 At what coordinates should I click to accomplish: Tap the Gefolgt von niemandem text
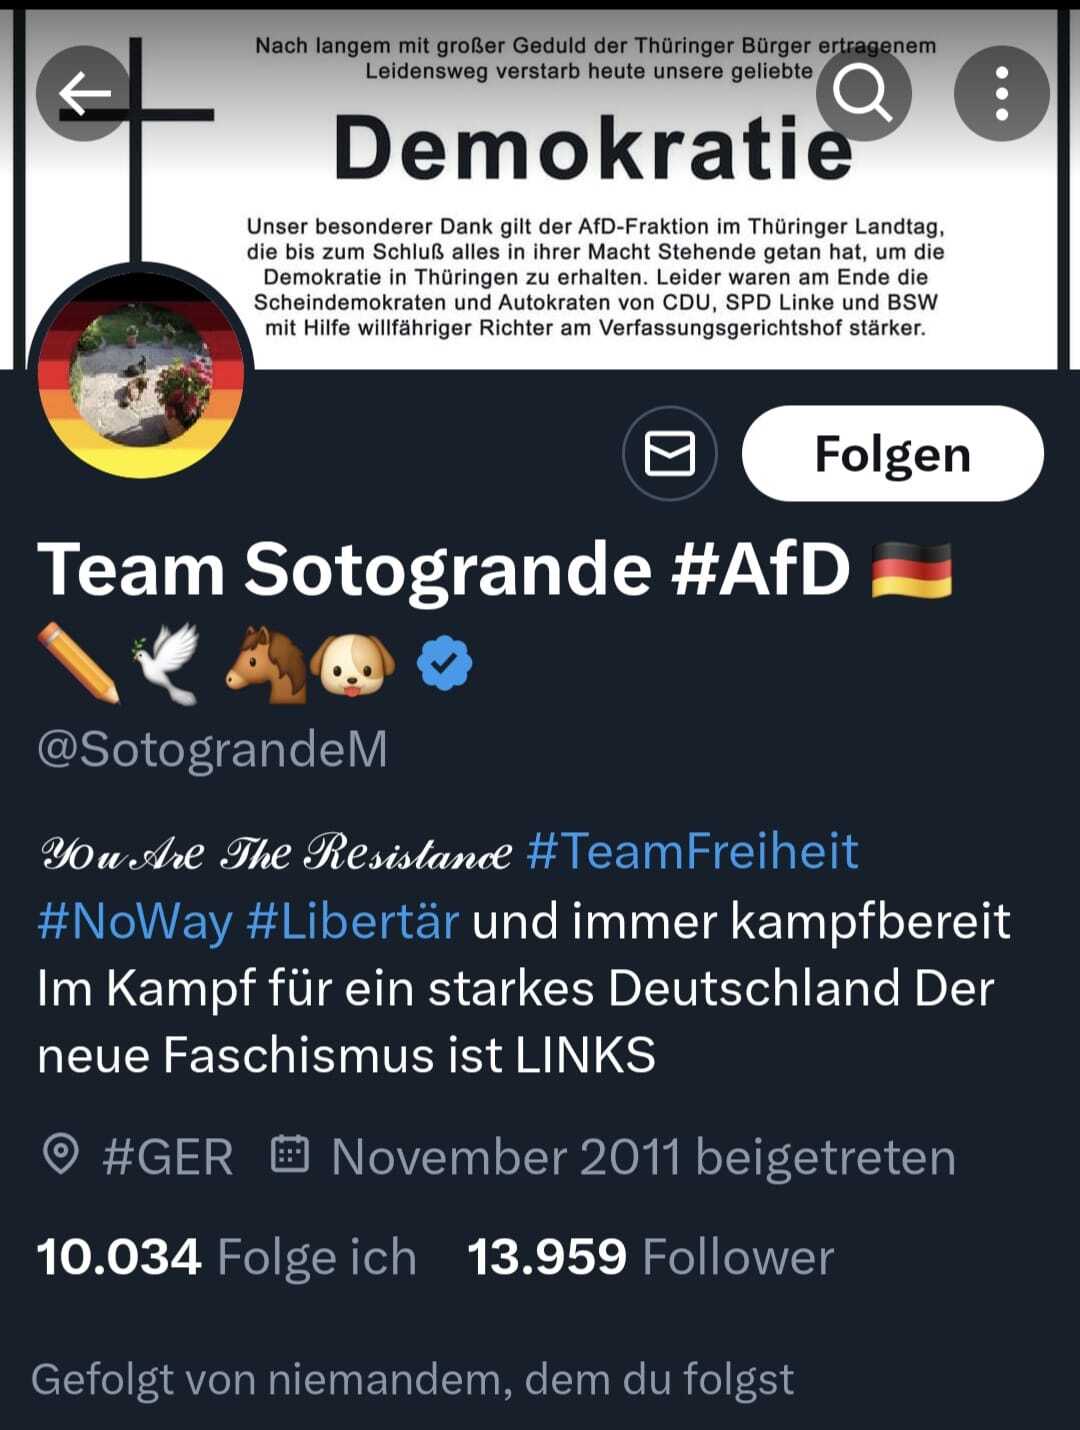(412, 1379)
